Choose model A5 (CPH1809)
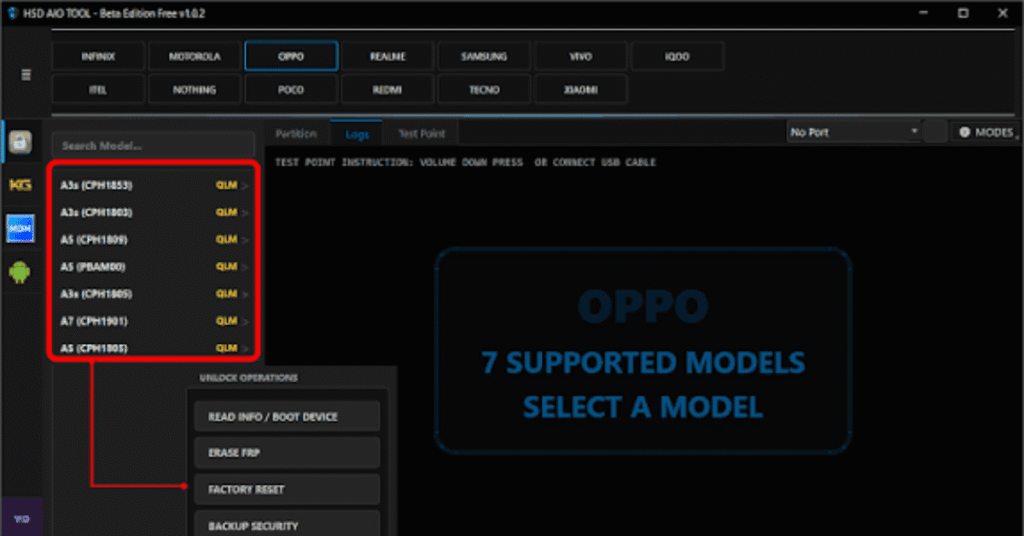Screen dimensions: 1024x536 click(154, 240)
